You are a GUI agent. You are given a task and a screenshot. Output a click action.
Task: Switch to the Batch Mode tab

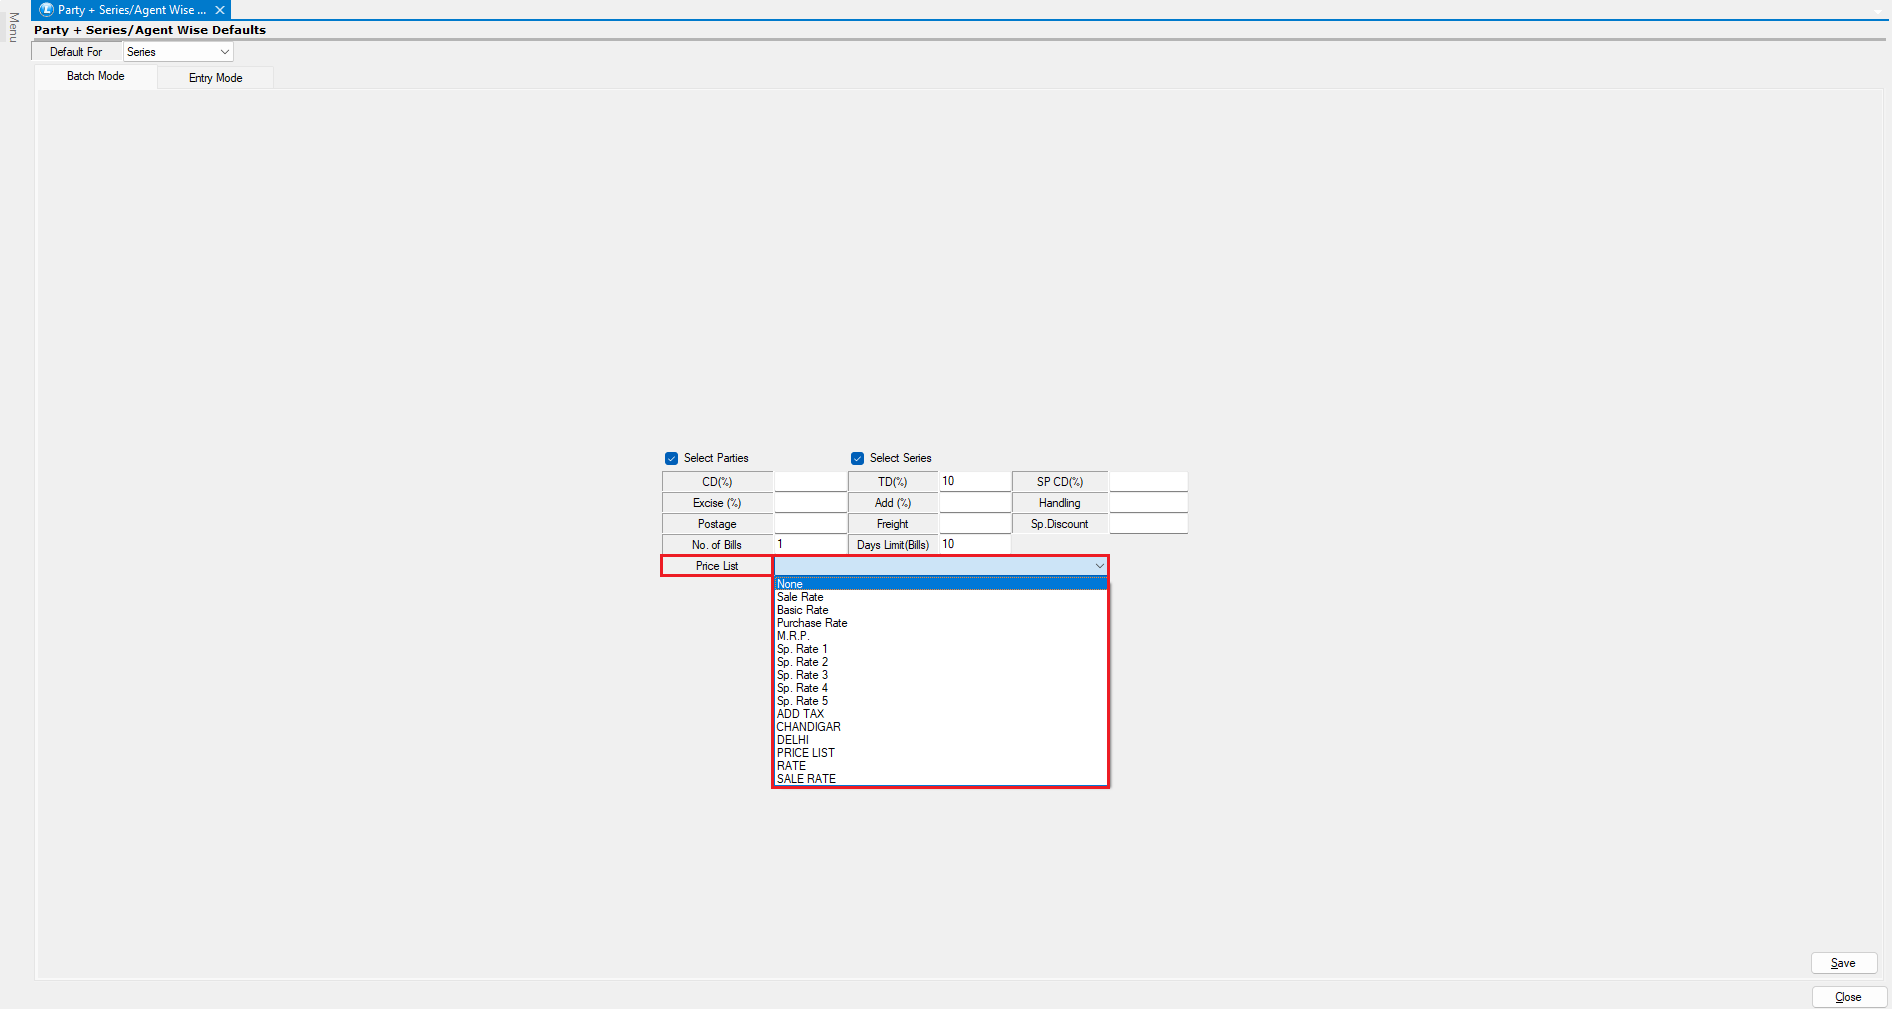96,77
